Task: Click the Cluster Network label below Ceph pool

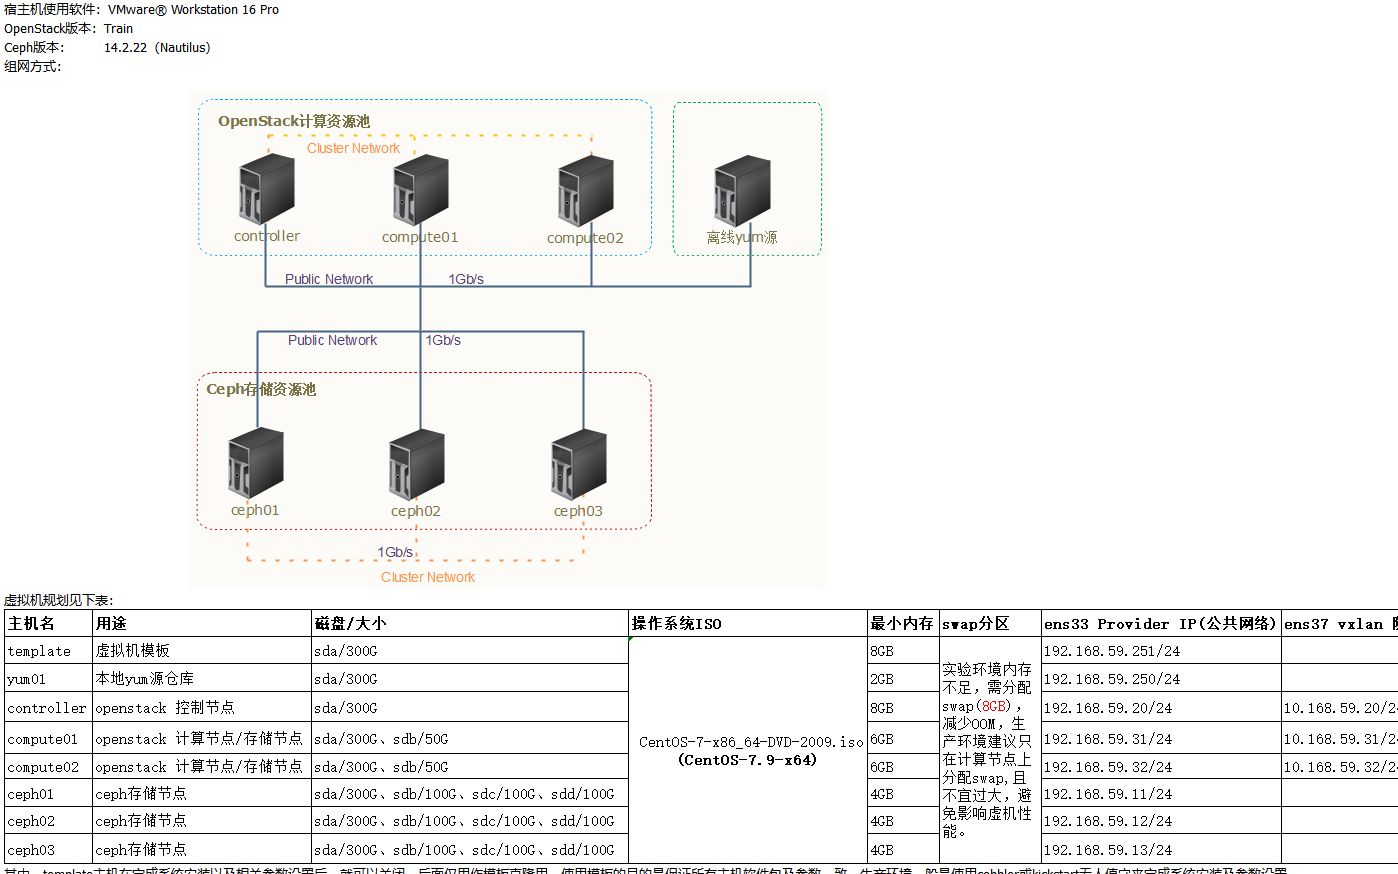Action: point(428,577)
